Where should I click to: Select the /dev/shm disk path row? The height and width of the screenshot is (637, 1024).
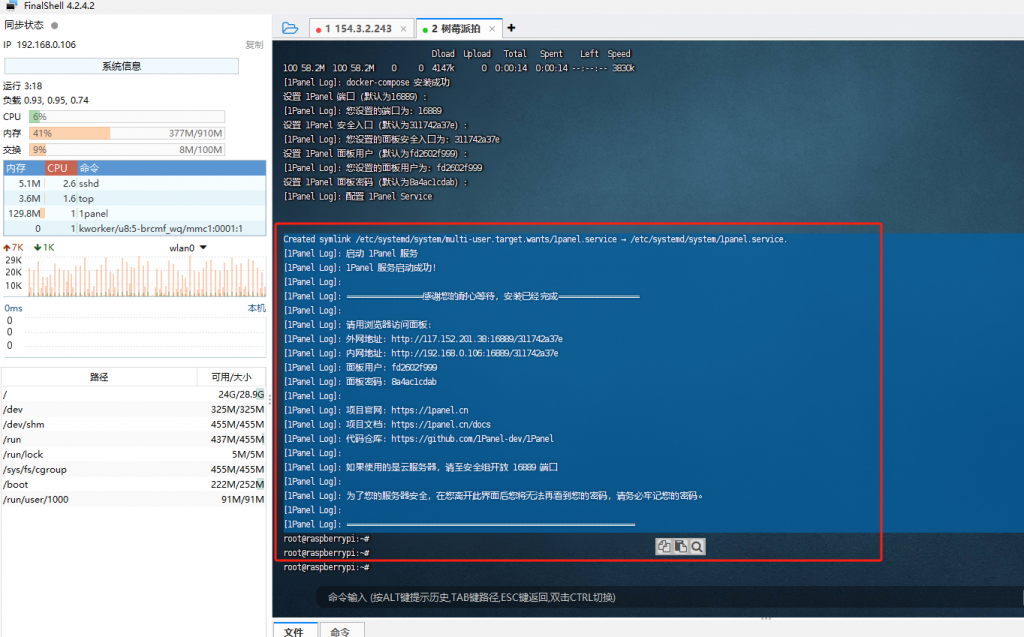click(x=134, y=425)
